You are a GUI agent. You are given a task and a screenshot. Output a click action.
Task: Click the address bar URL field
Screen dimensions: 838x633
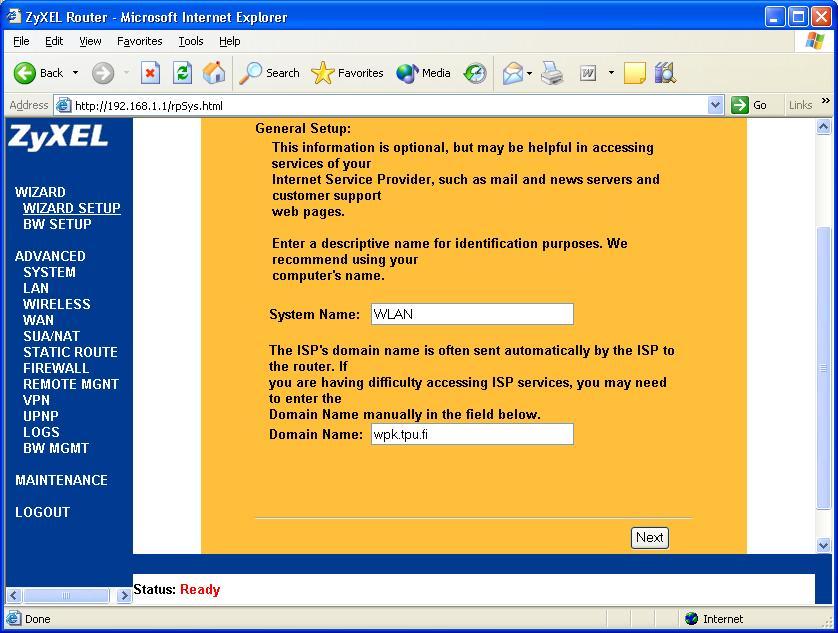pyautogui.click(x=389, y=105)
